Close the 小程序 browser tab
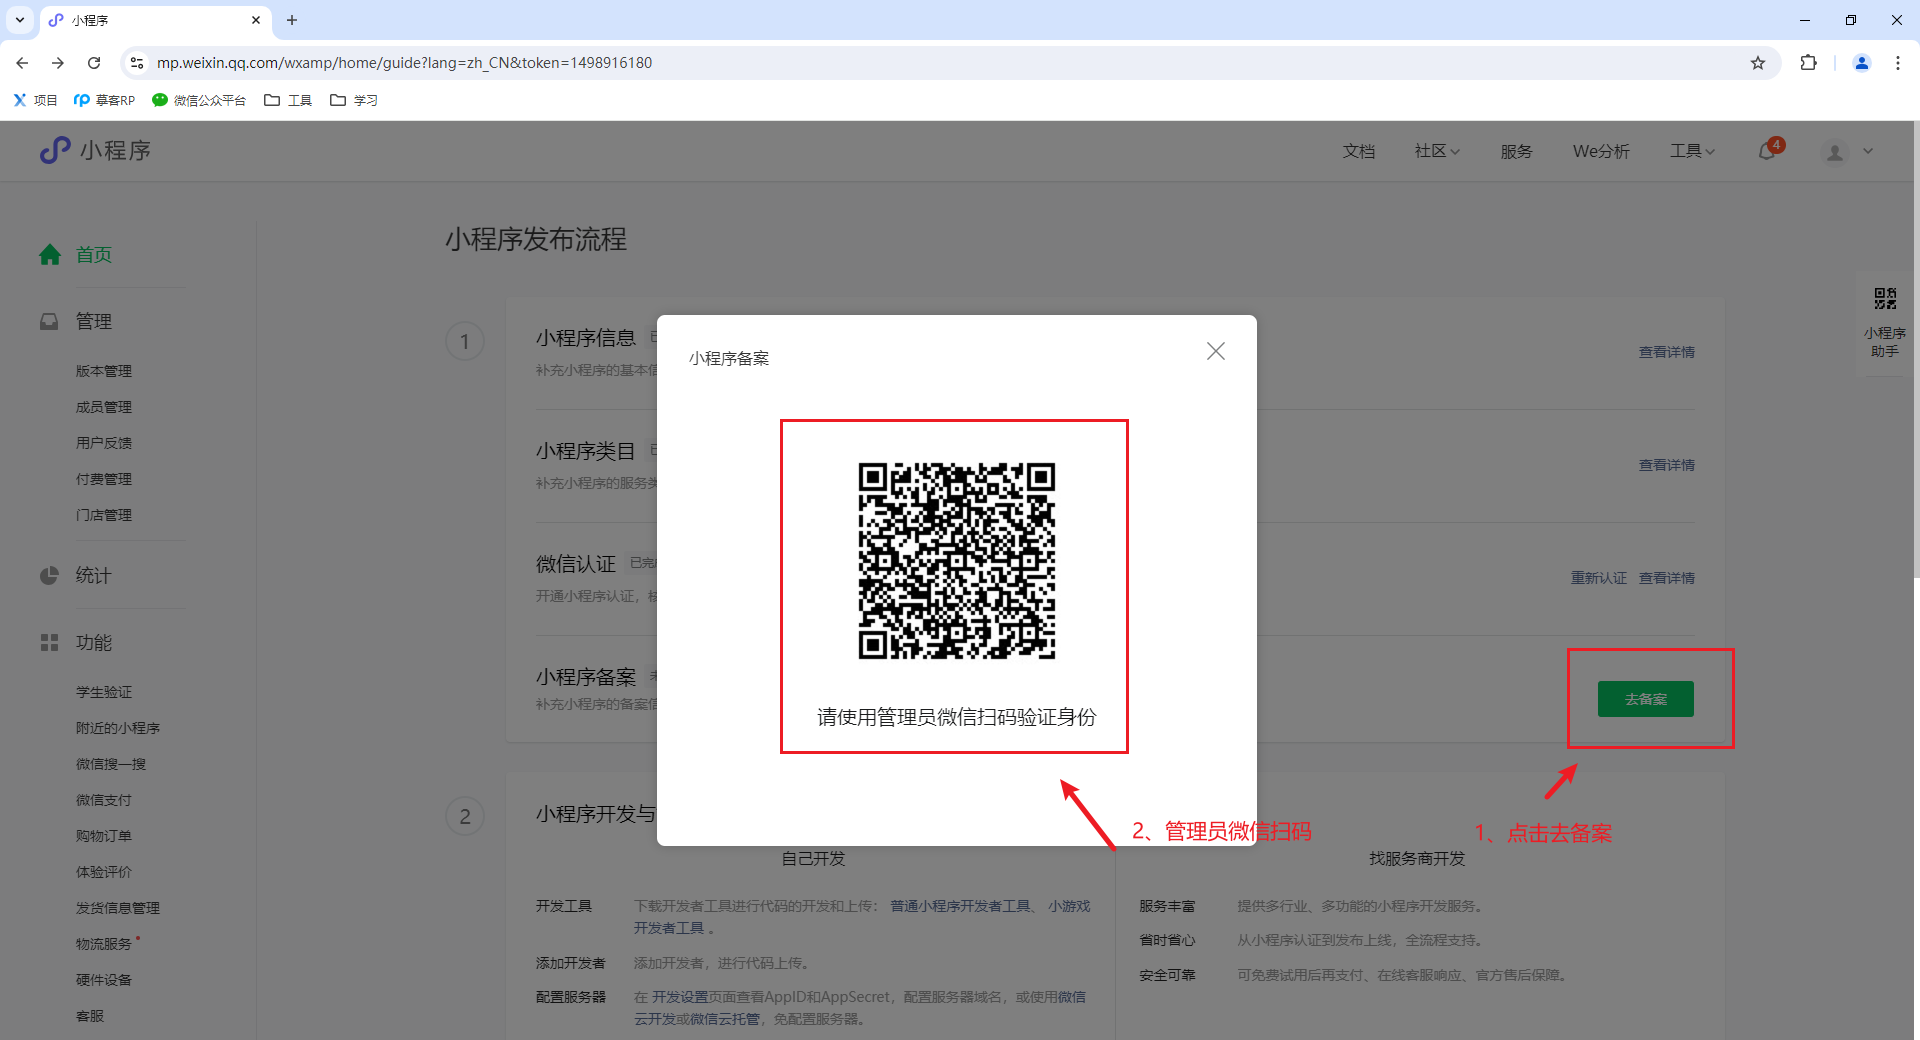The width and height of the screenshot is (1920, 1040). coord(256,20)
